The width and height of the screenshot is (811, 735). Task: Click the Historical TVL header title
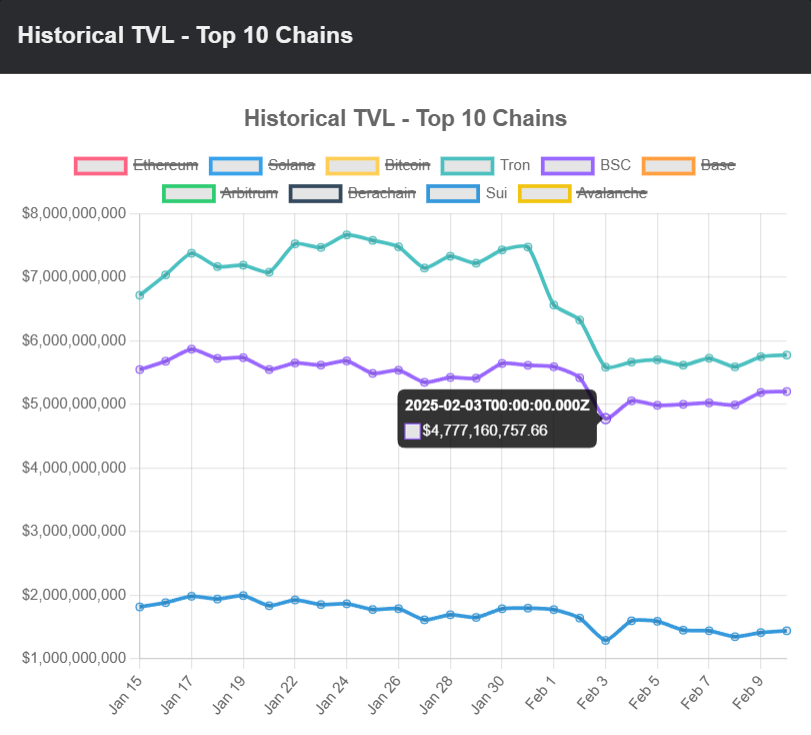point(185,36)
